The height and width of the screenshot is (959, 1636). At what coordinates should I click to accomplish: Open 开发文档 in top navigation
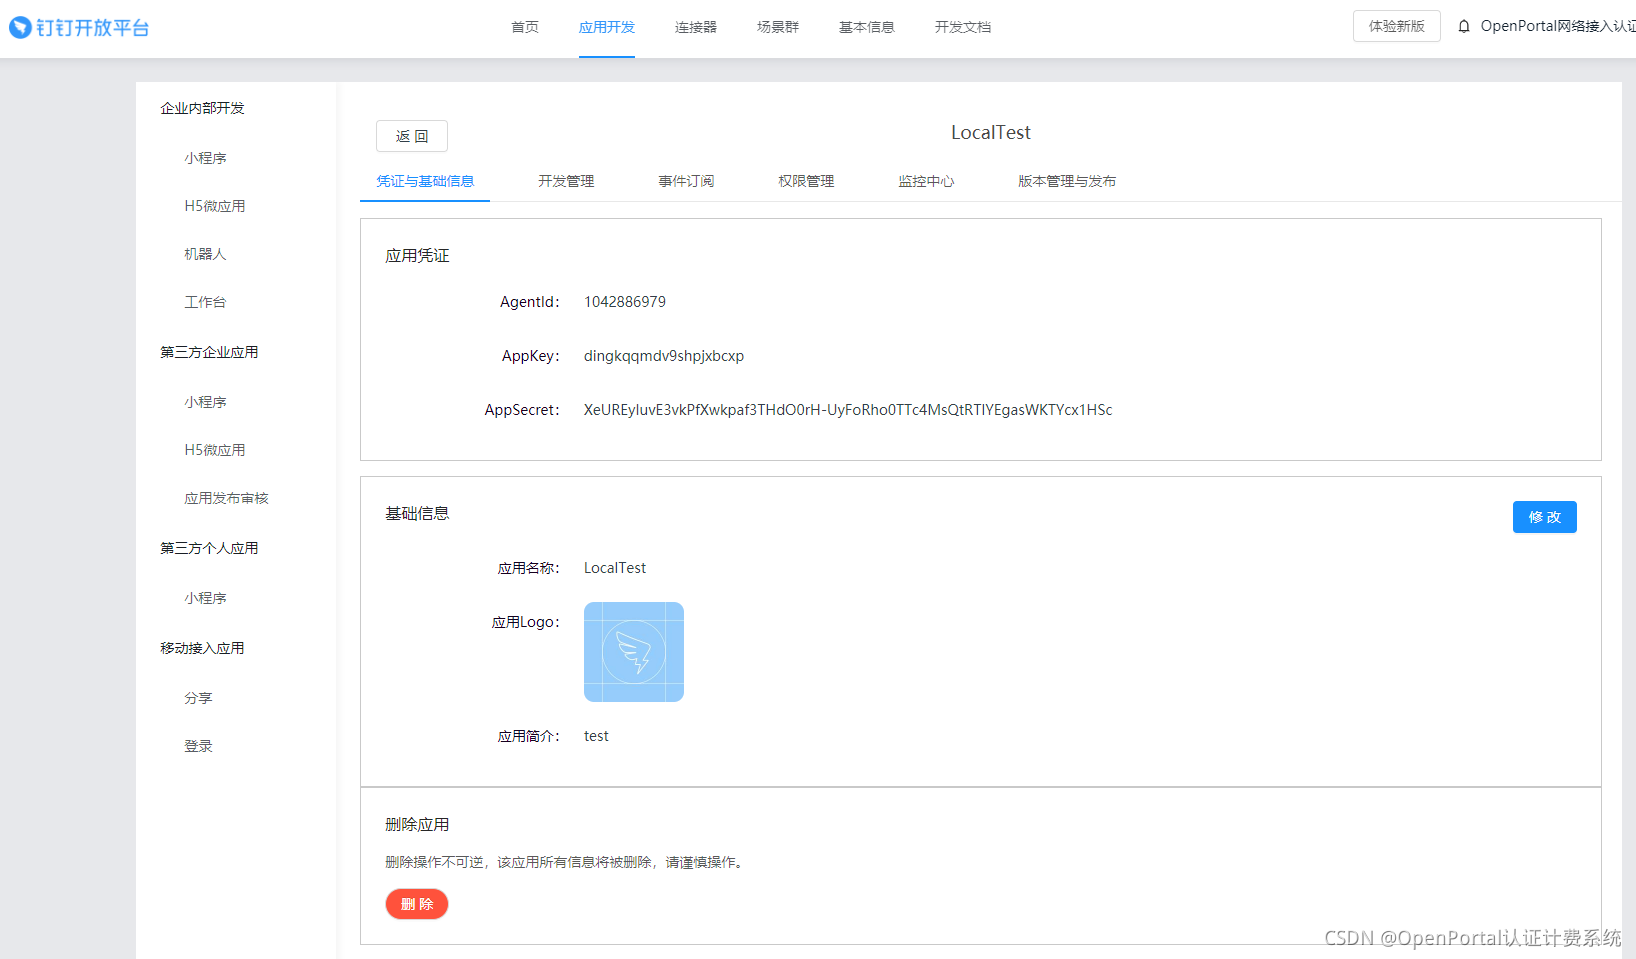click(x=963, y=27)
